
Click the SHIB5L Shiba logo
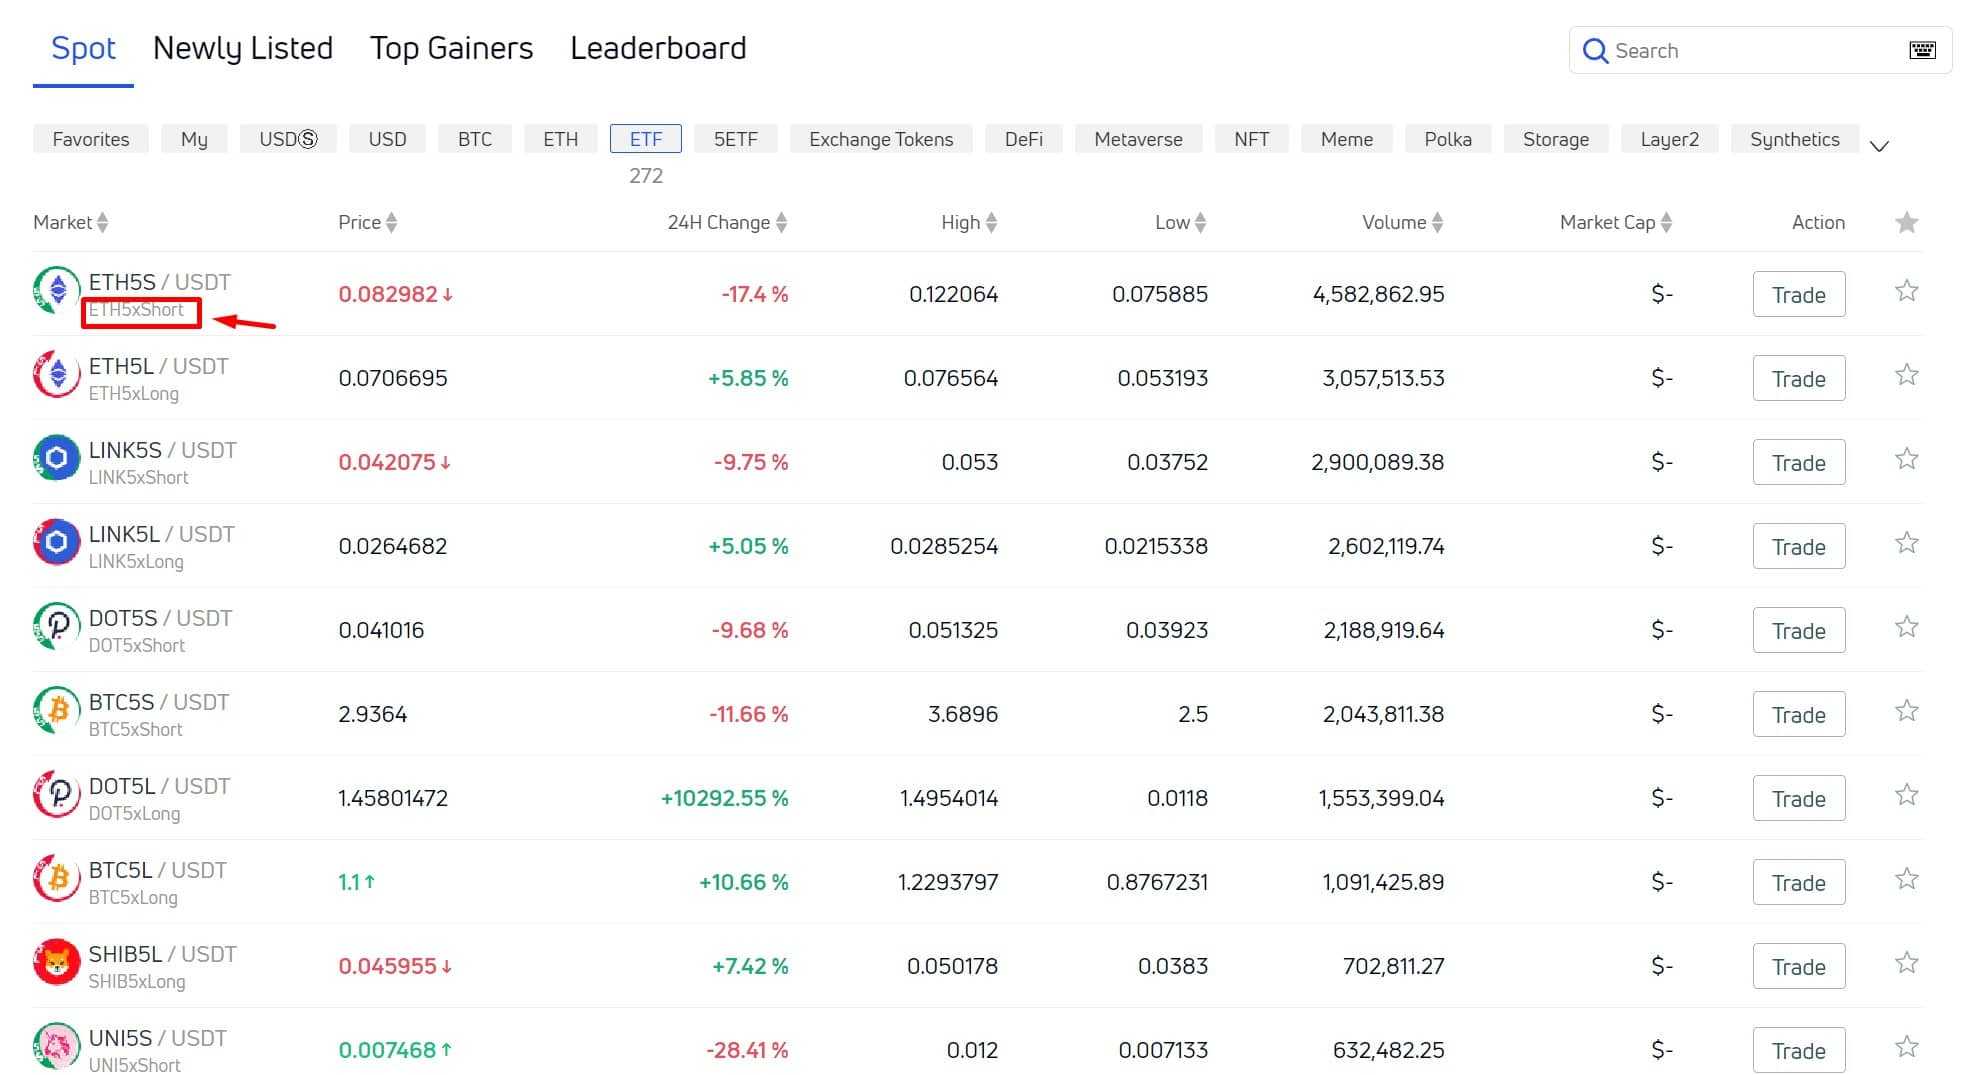(x=57, y=963)
